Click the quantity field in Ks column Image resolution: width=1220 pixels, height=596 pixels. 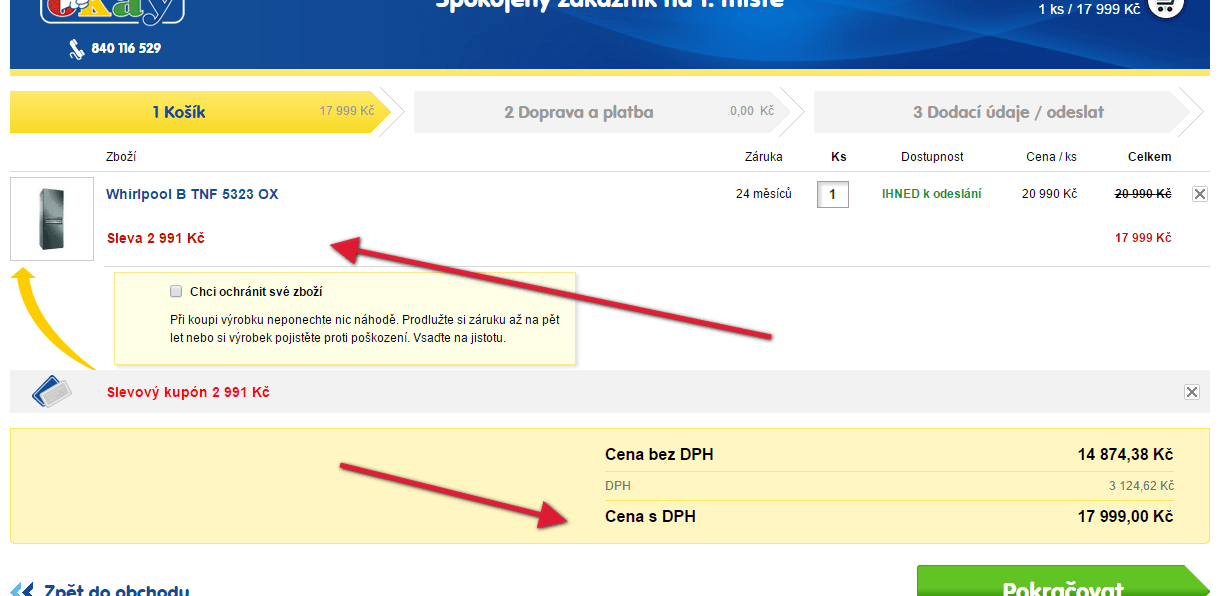click(x=833, y=194)
